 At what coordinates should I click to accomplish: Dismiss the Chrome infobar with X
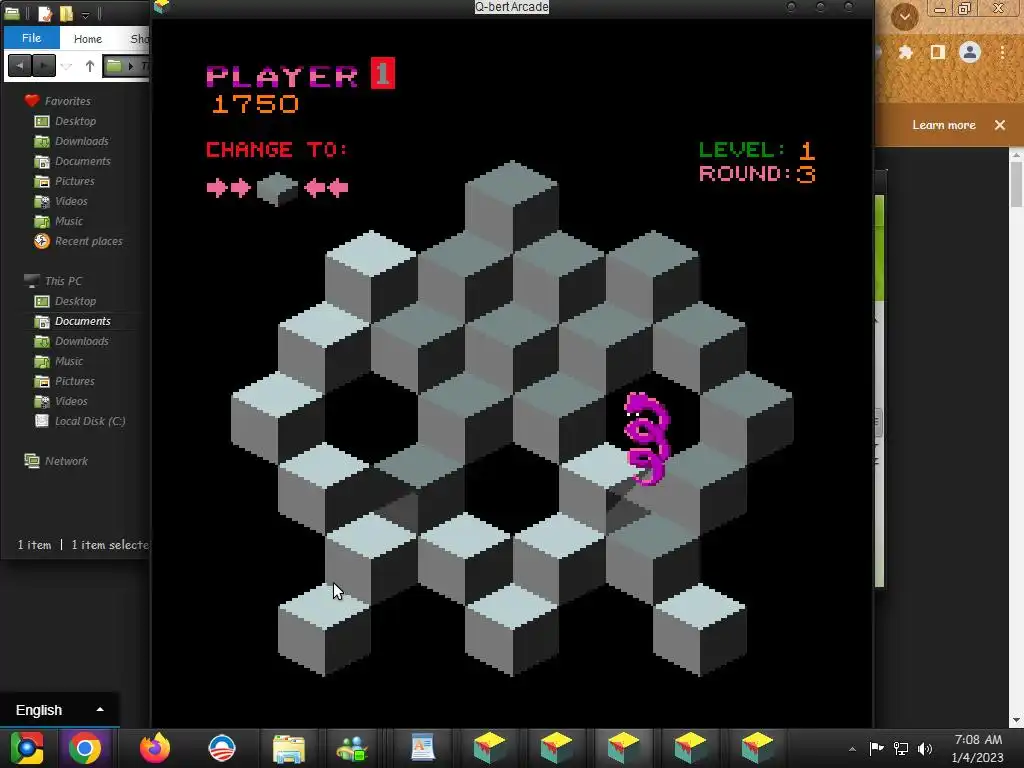(x=1000, y=125)
